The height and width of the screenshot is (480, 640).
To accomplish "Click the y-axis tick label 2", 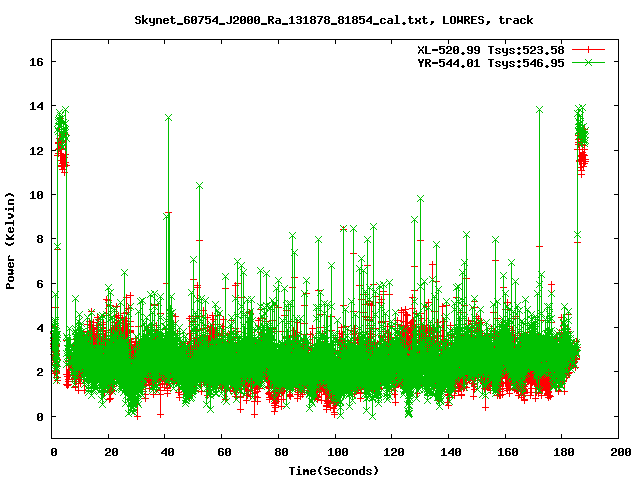I will (40, 372).
